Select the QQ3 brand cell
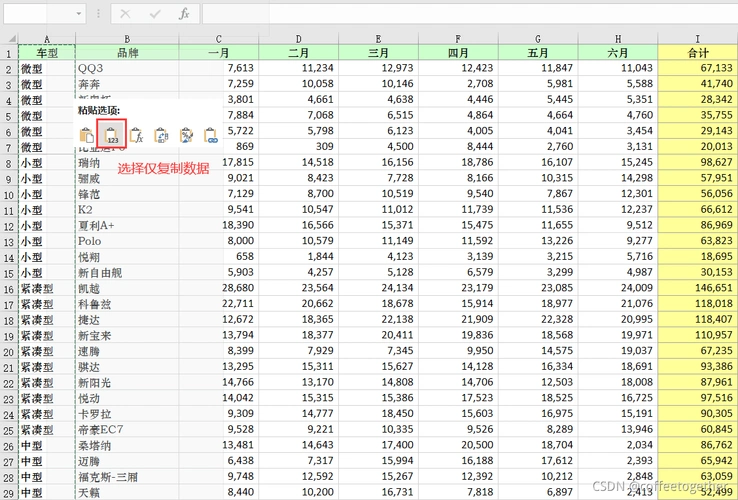The width and height of the screenshot is (738, 500). click(127, 68)
